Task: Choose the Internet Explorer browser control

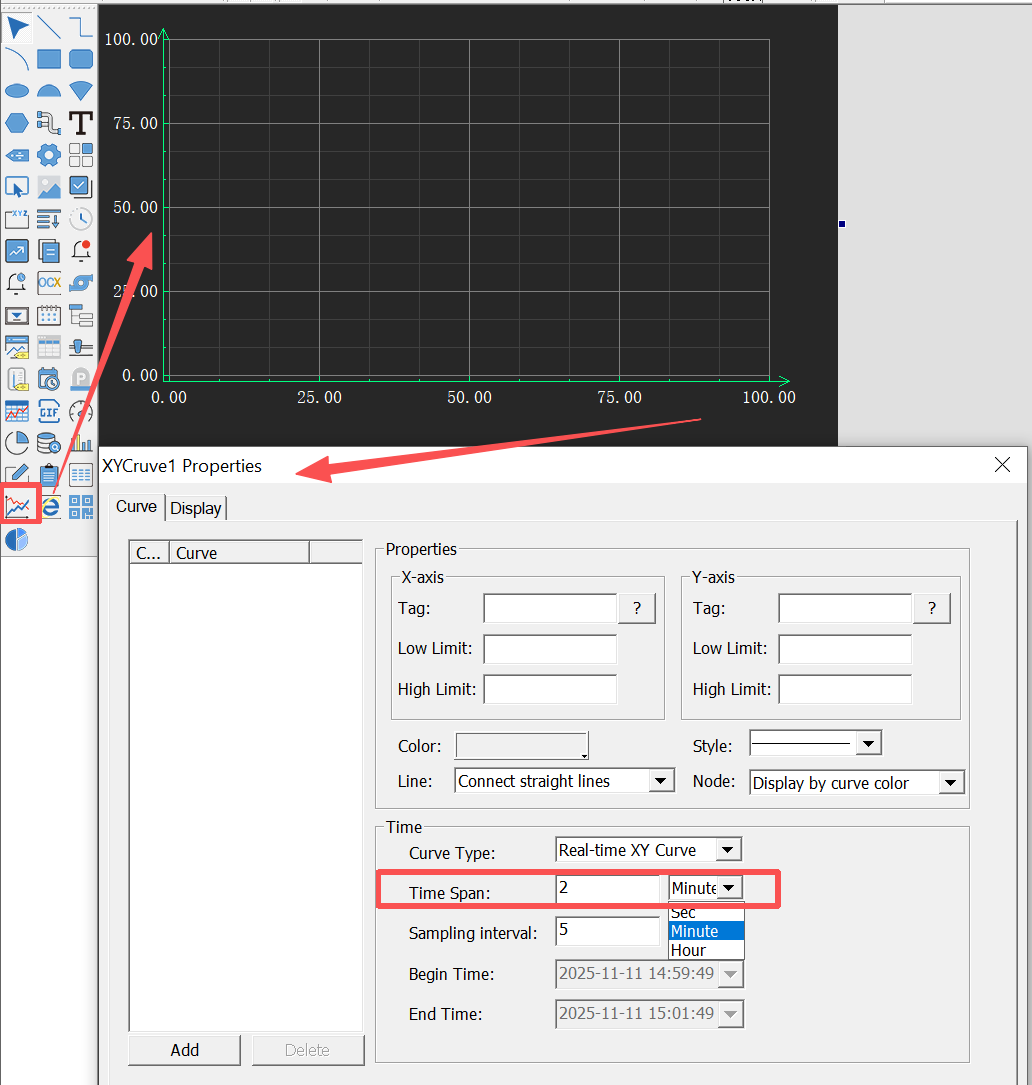Action: click(49, 506)
